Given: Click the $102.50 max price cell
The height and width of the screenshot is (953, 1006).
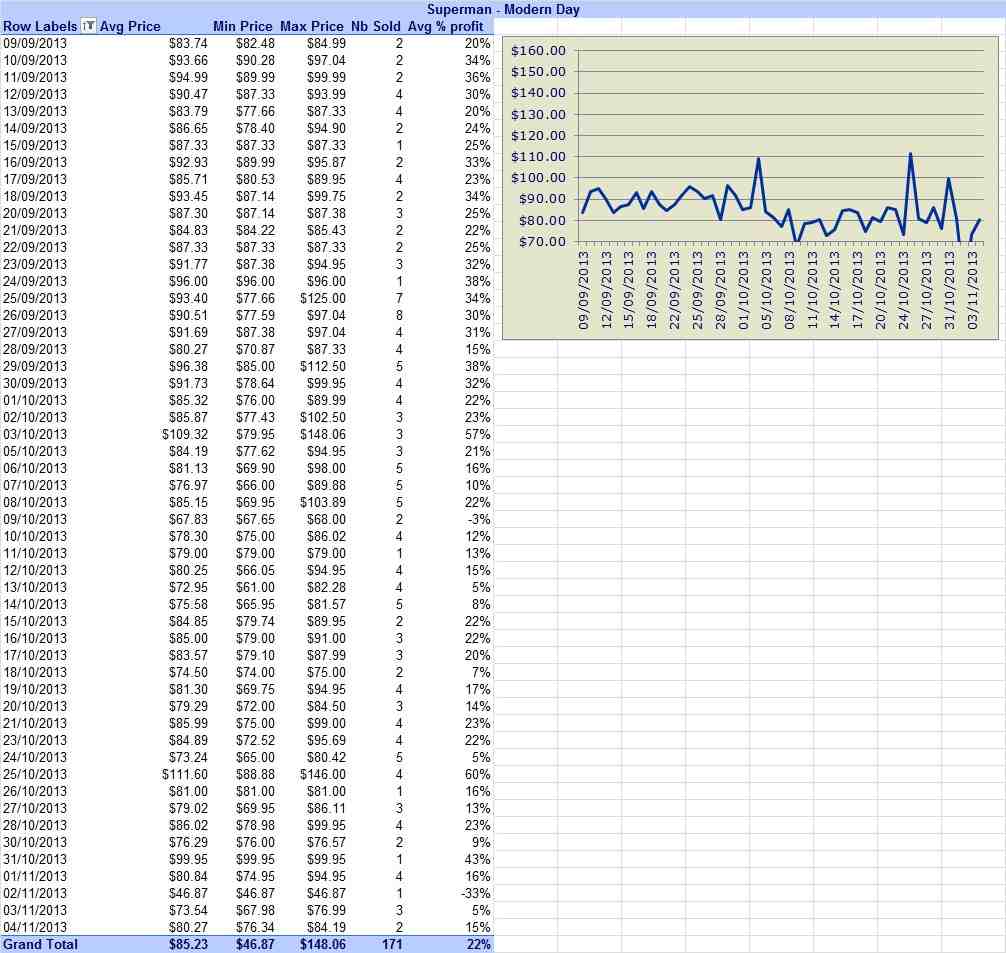Looking at the screenshot, I should click(x=323, y=417).
